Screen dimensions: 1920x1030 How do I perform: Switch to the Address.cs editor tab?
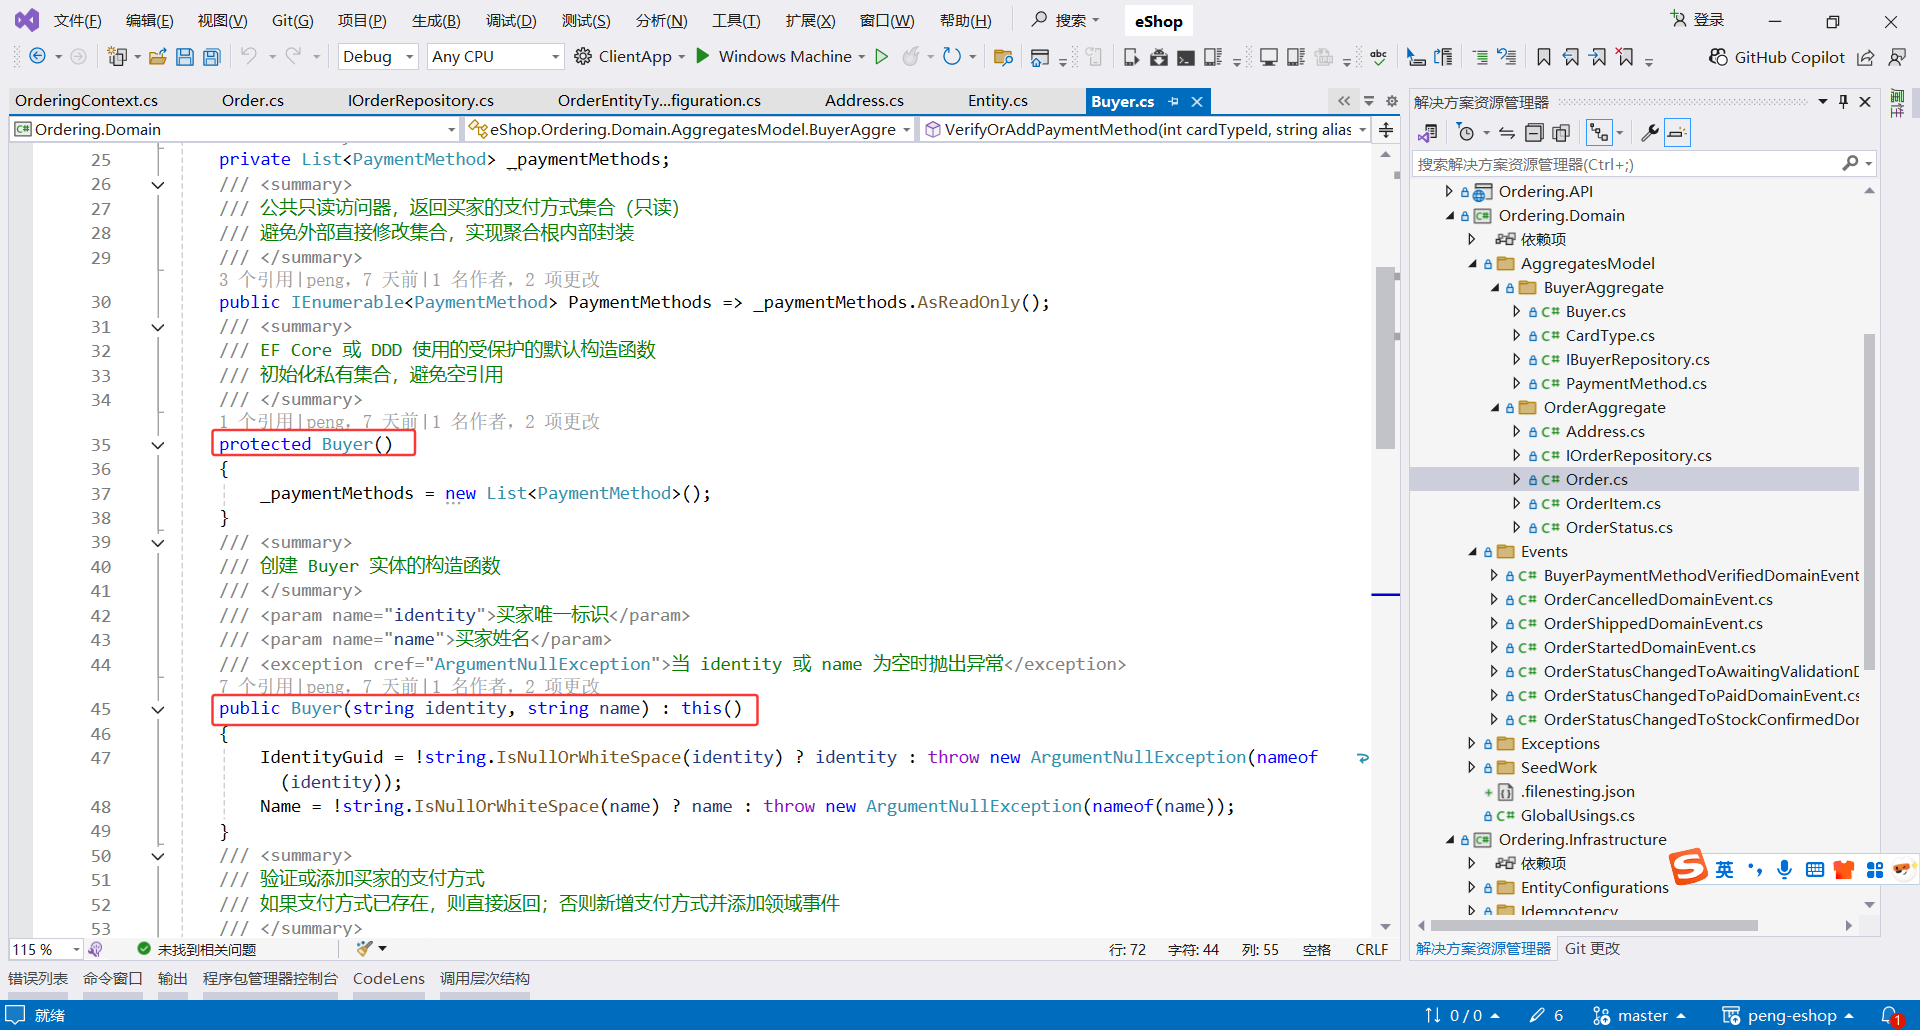click(x=864, y=101)
